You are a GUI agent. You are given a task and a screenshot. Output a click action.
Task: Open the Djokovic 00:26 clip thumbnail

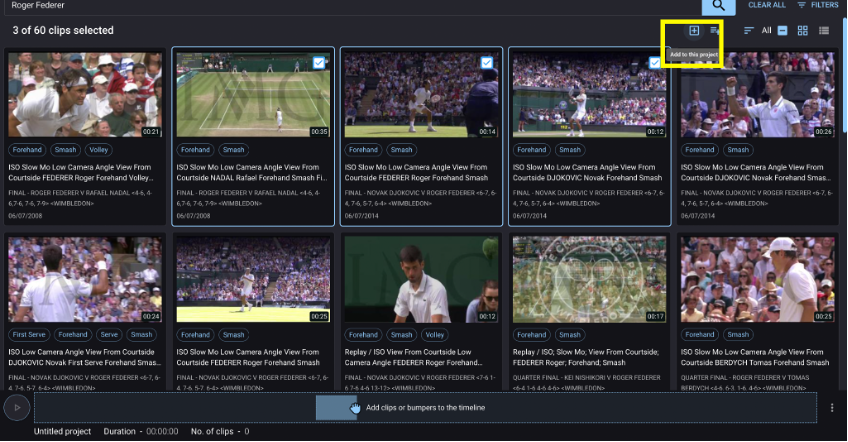click(x=757, y=94)
